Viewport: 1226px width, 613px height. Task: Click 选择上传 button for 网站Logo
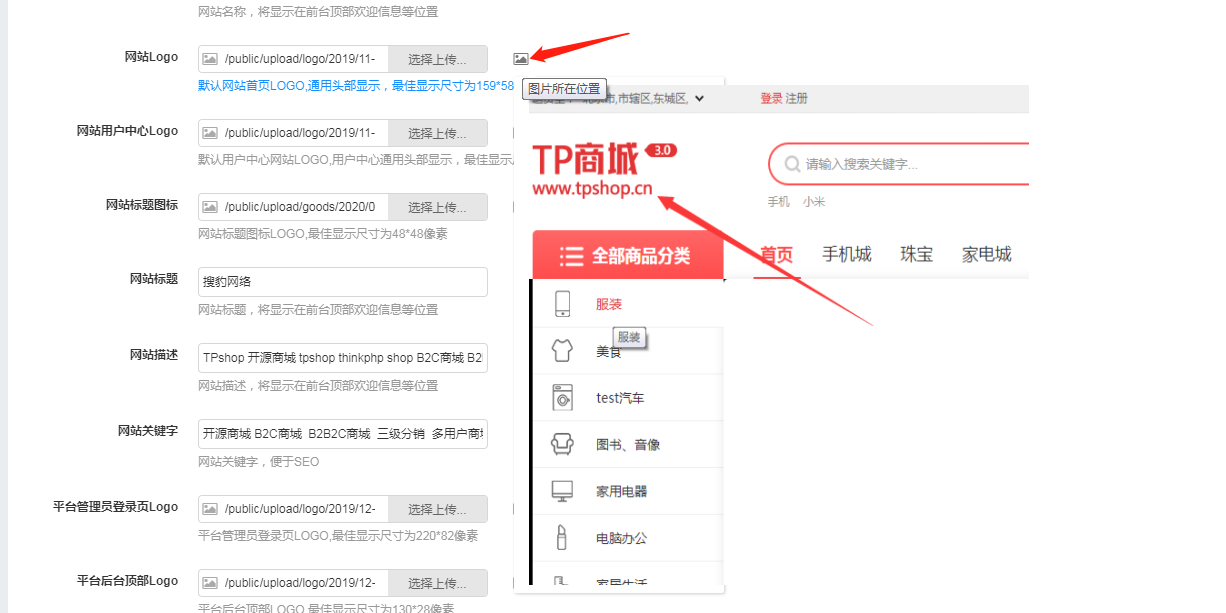[437, 59]
